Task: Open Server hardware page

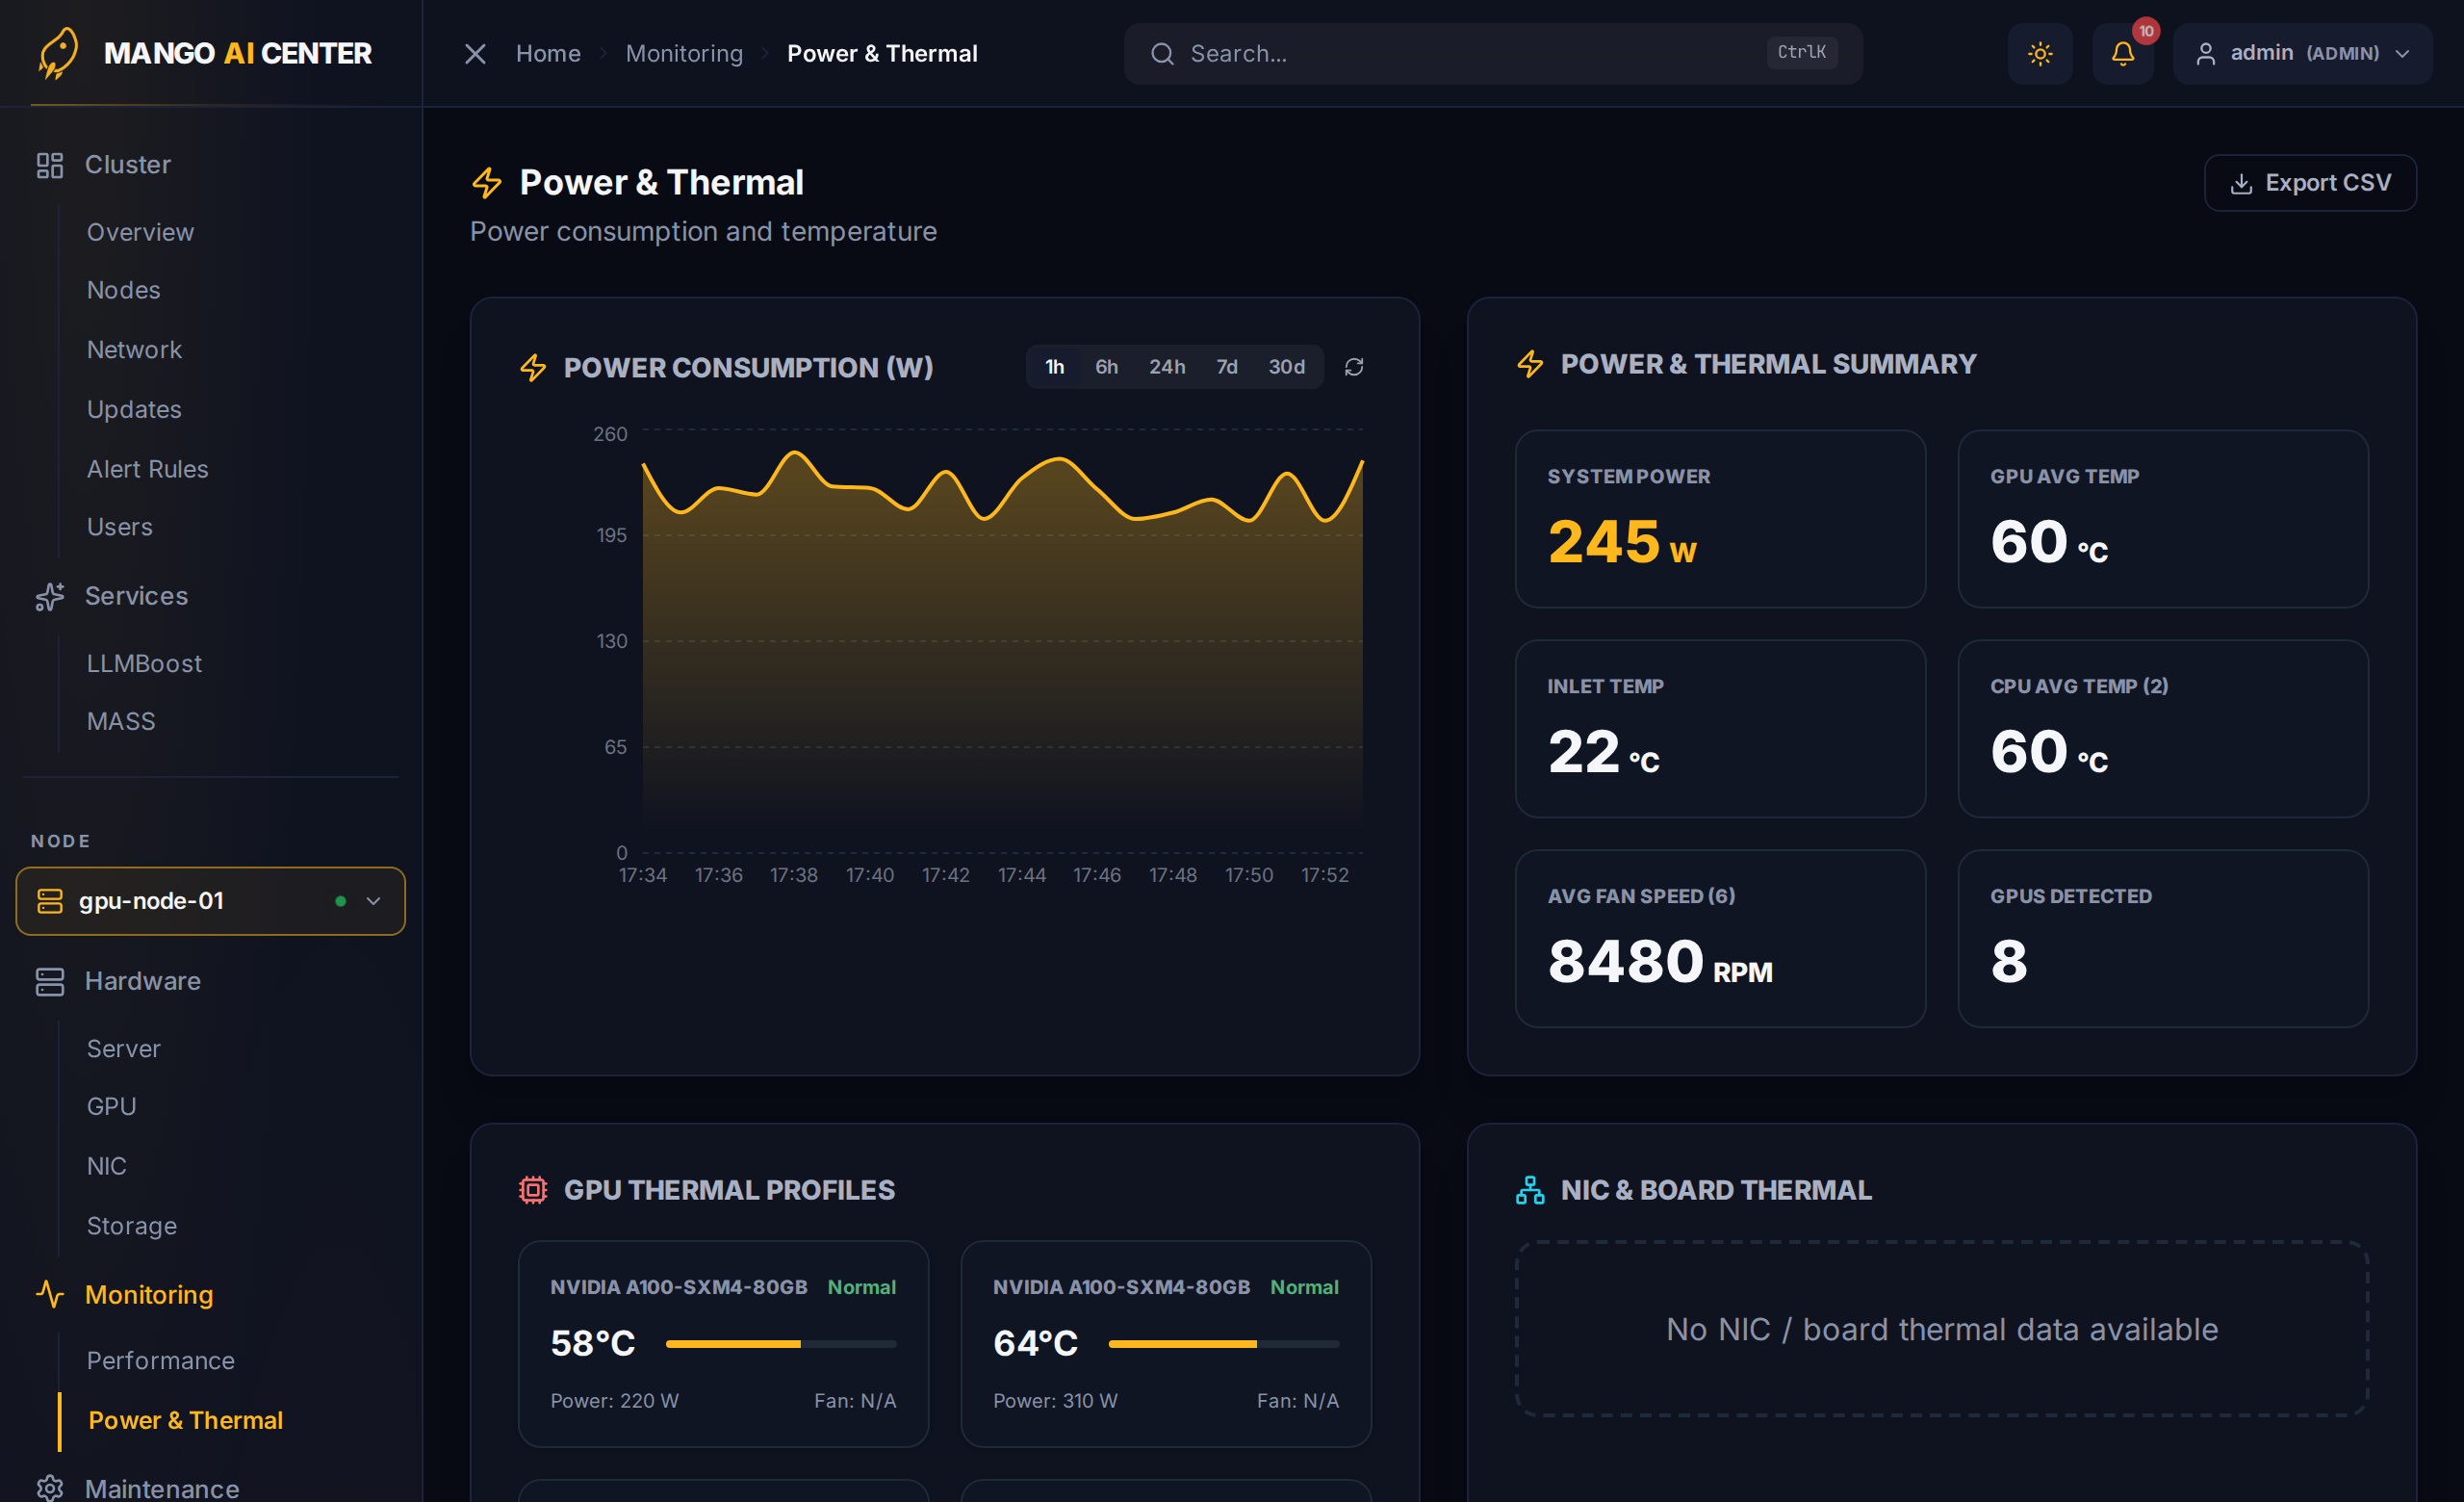Action: [x=123, y=1049]
